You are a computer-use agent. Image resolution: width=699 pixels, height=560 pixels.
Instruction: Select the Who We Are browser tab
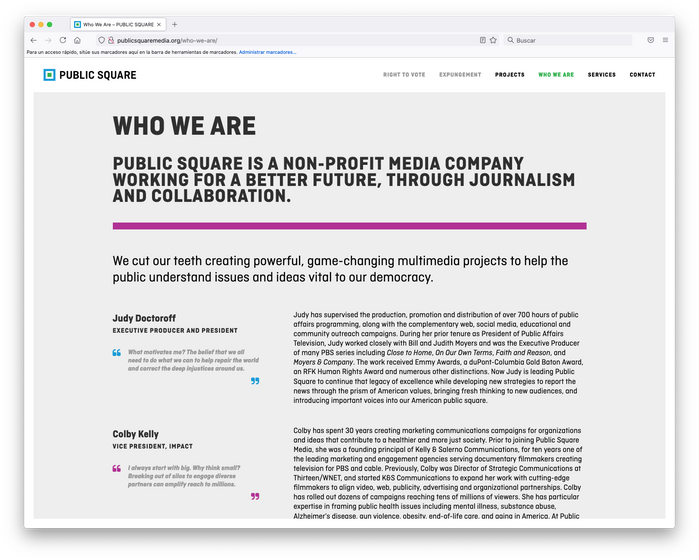118,25
